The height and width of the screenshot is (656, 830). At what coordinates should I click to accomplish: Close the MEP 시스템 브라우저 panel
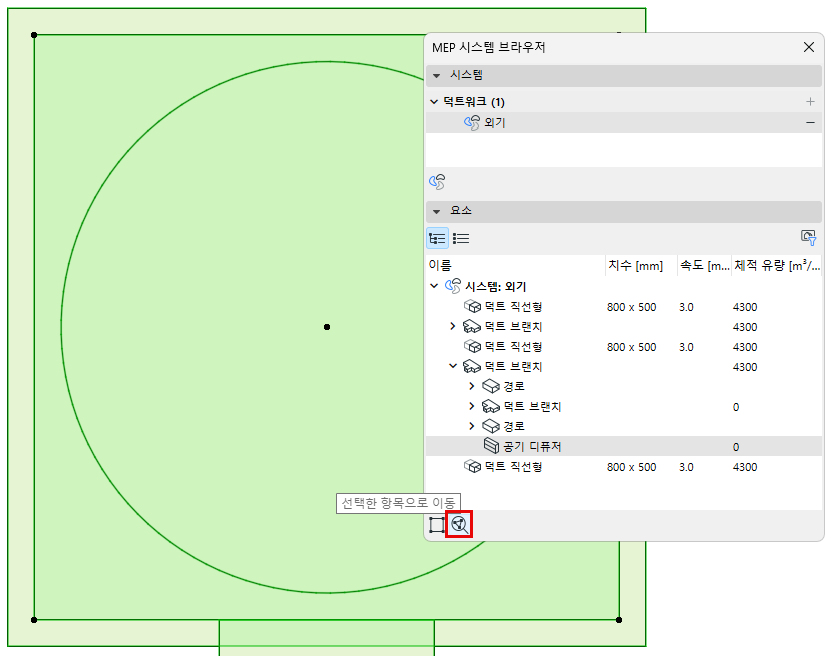tap(809, 47)
